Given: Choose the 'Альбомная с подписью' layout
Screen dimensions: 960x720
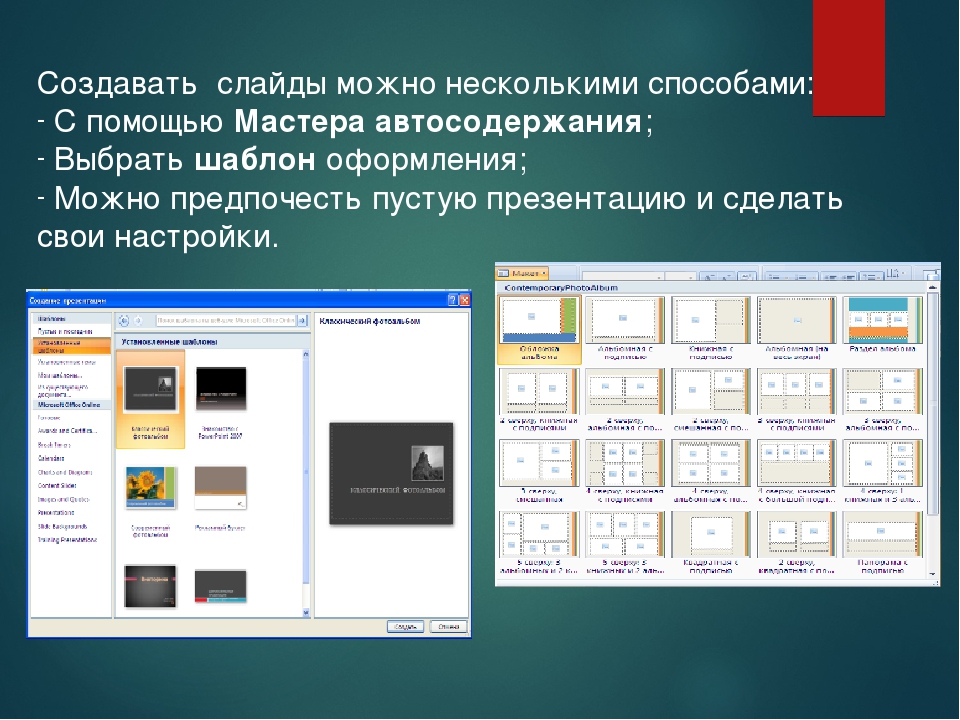Looking at the screenshot, I should 625,329.
